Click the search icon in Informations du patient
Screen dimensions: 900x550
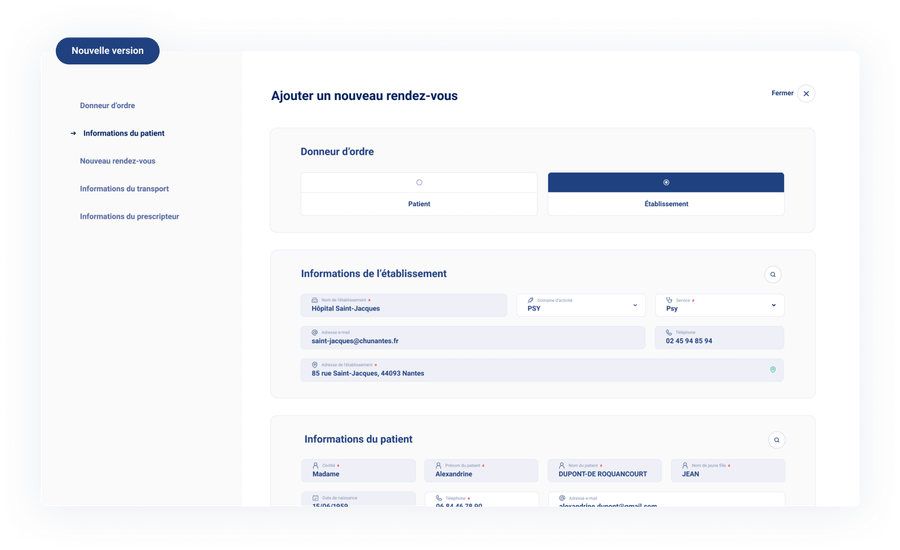point(777,440)
